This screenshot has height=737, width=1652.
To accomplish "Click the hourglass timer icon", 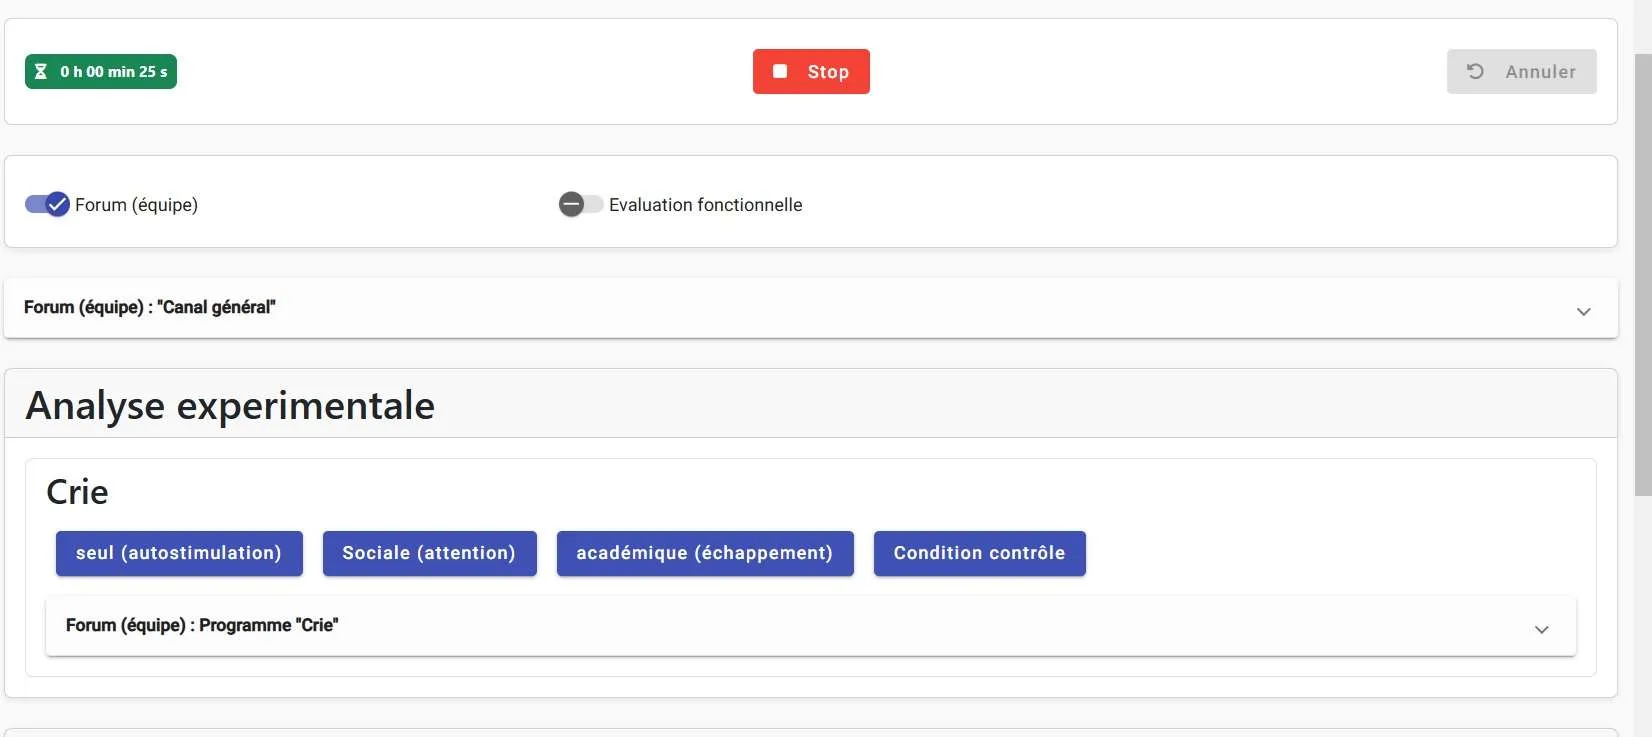I will point(41,72).
